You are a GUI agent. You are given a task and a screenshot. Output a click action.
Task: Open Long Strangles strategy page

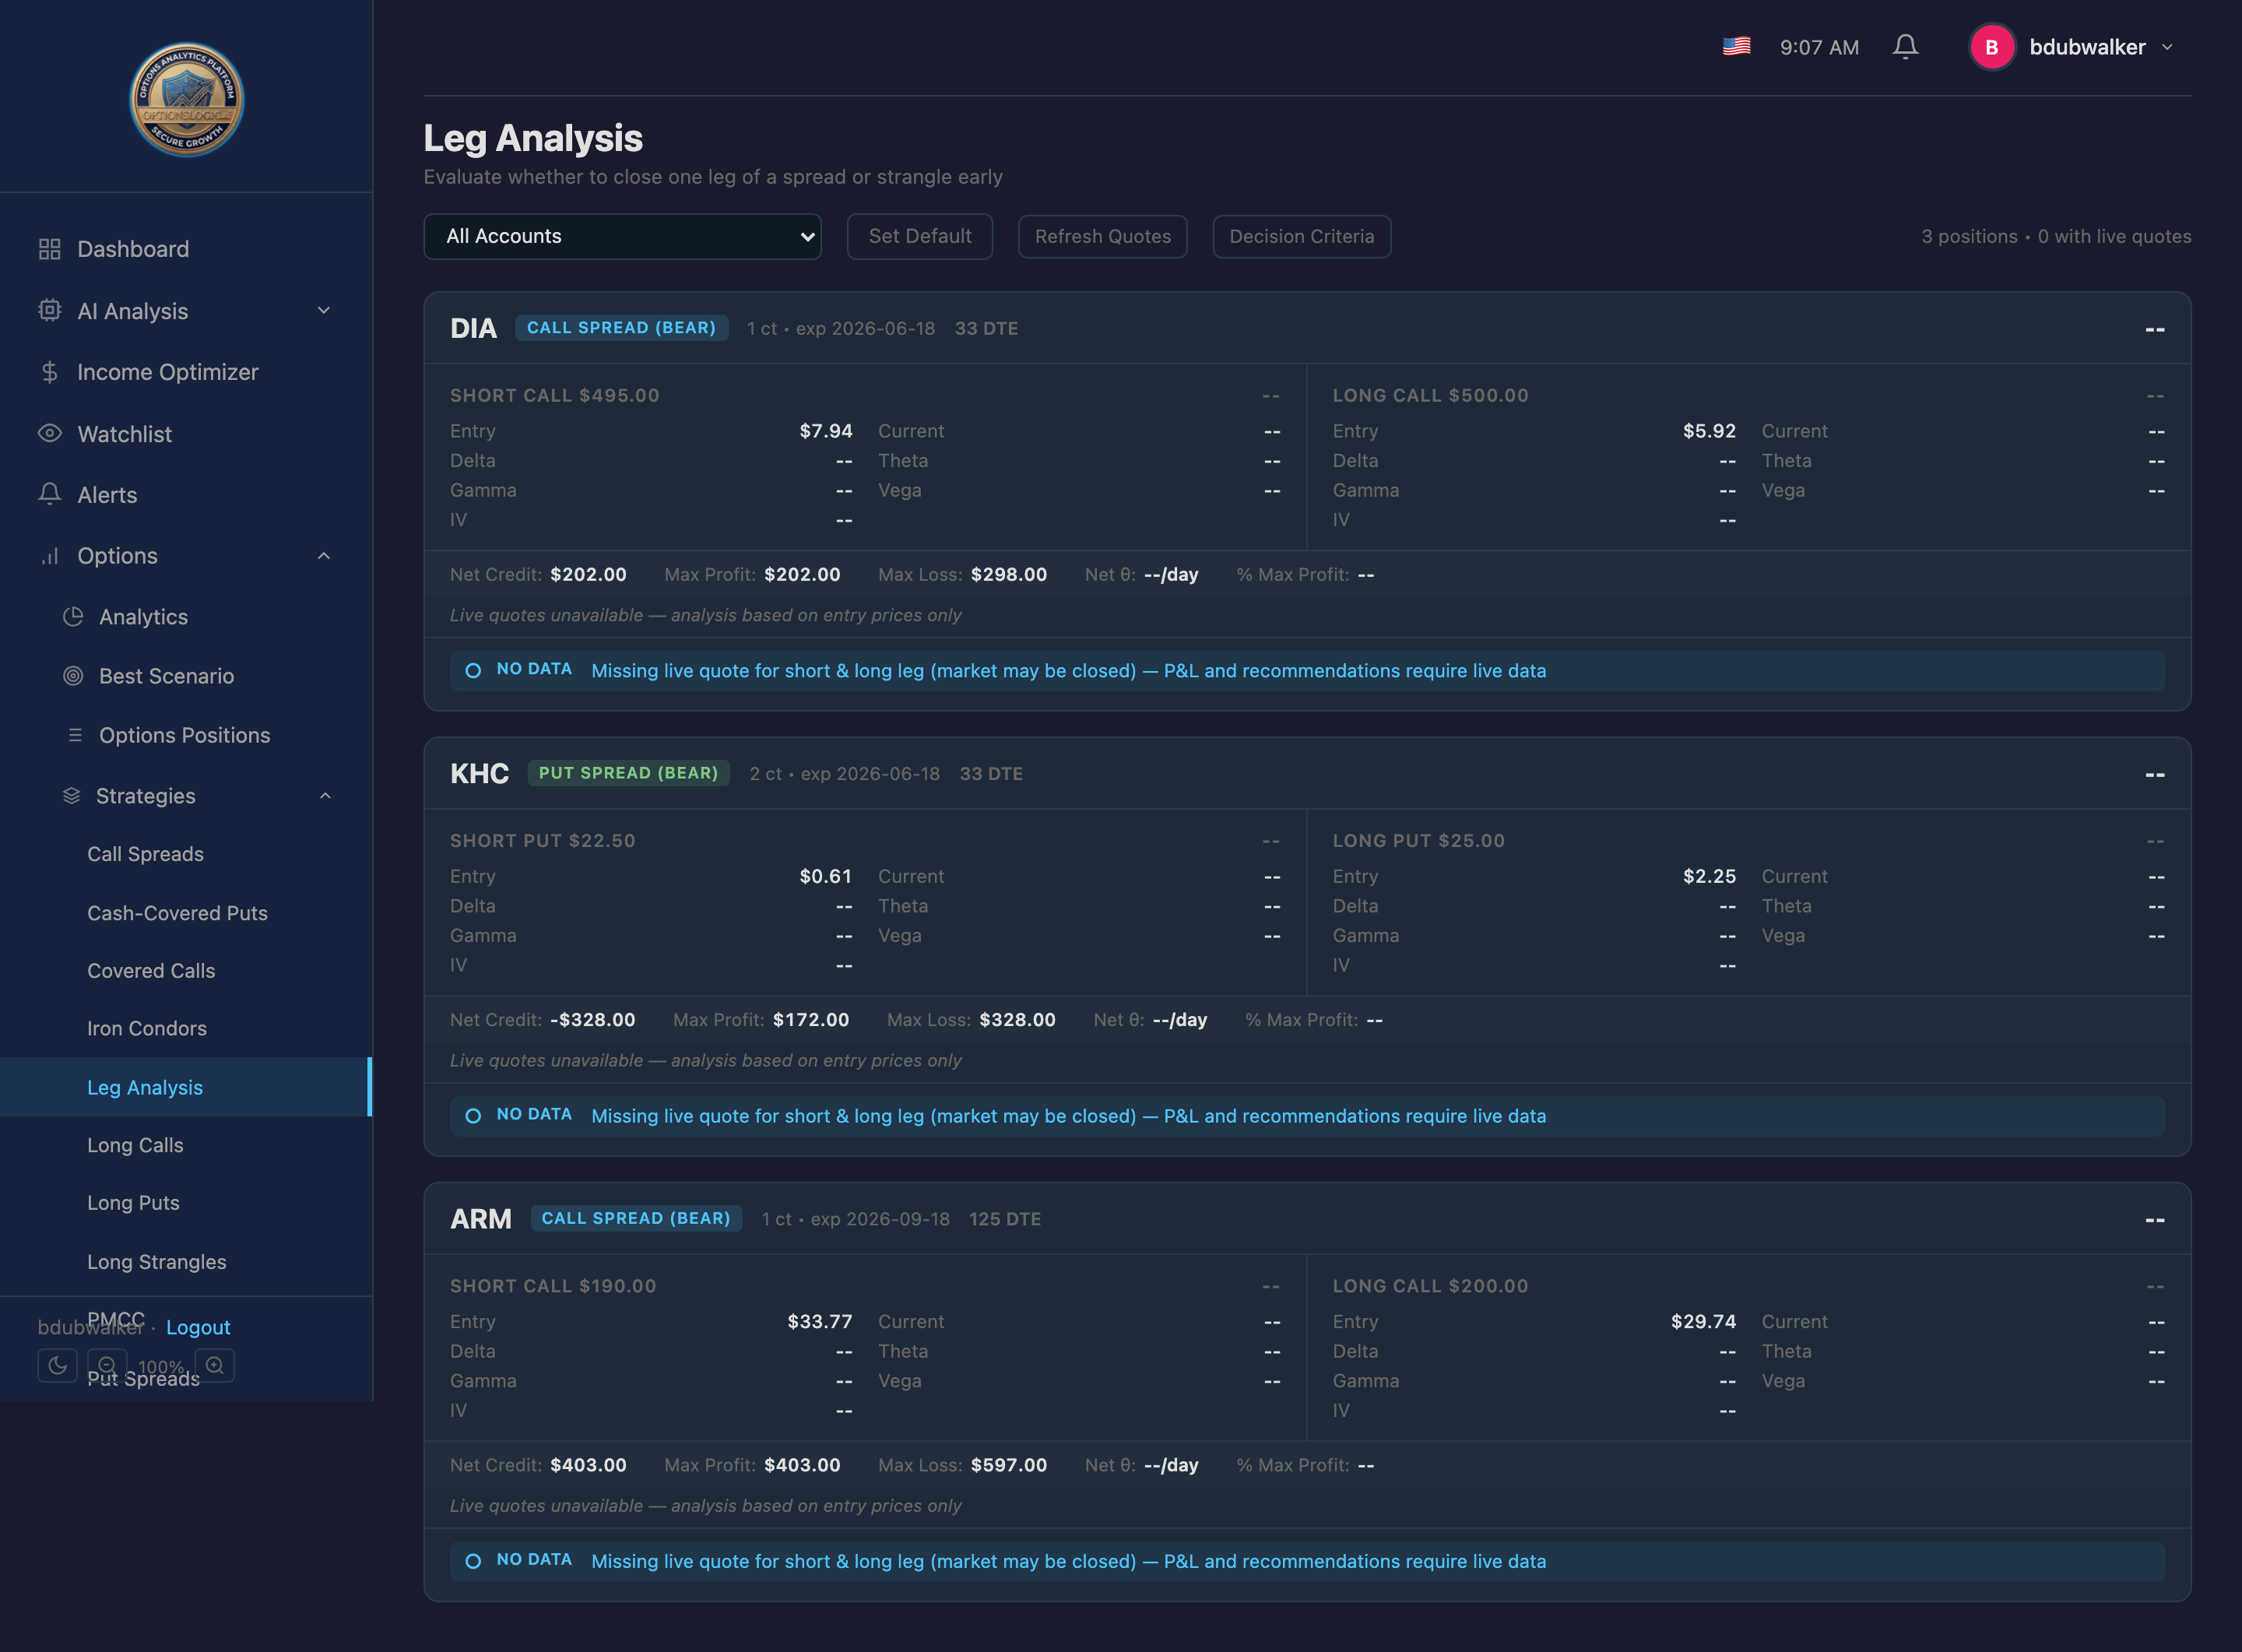(157, 1262)
